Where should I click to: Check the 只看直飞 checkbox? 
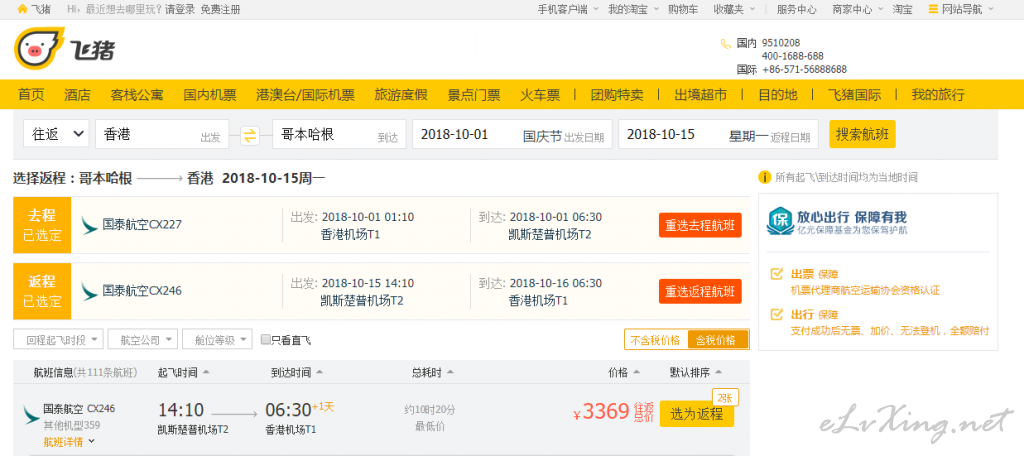click(x=265, y=339)
